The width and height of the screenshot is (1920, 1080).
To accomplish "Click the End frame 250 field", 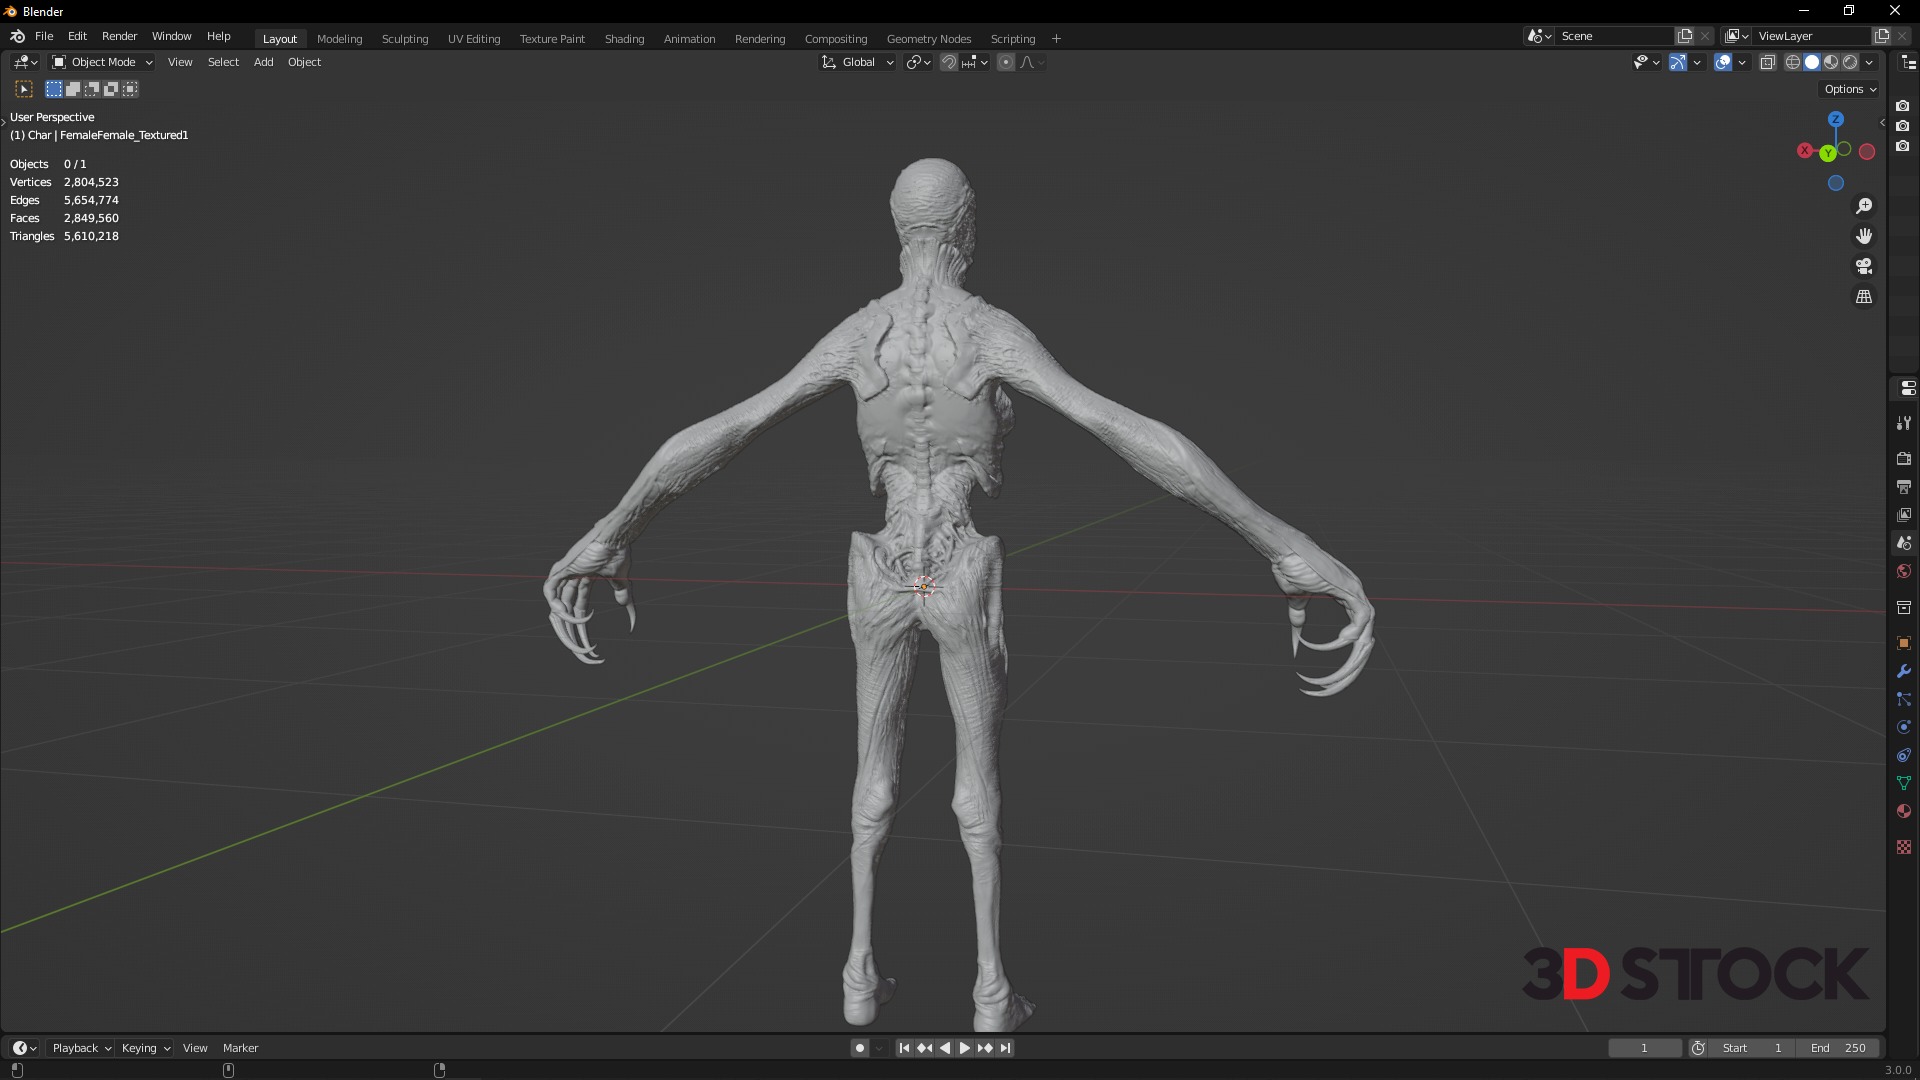I will point(1838,1048).
